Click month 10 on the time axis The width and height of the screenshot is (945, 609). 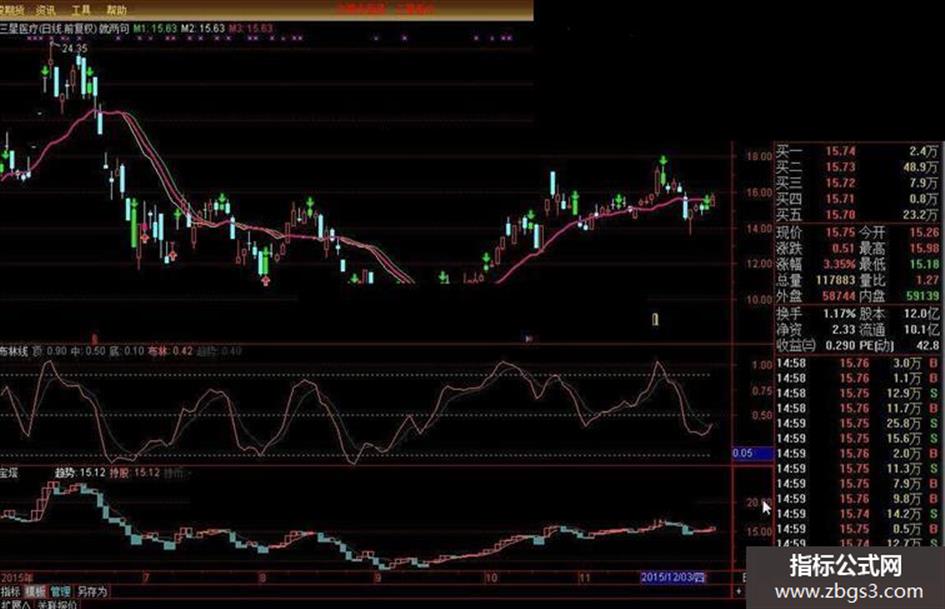pyautogui.click(x=491, y=578)
